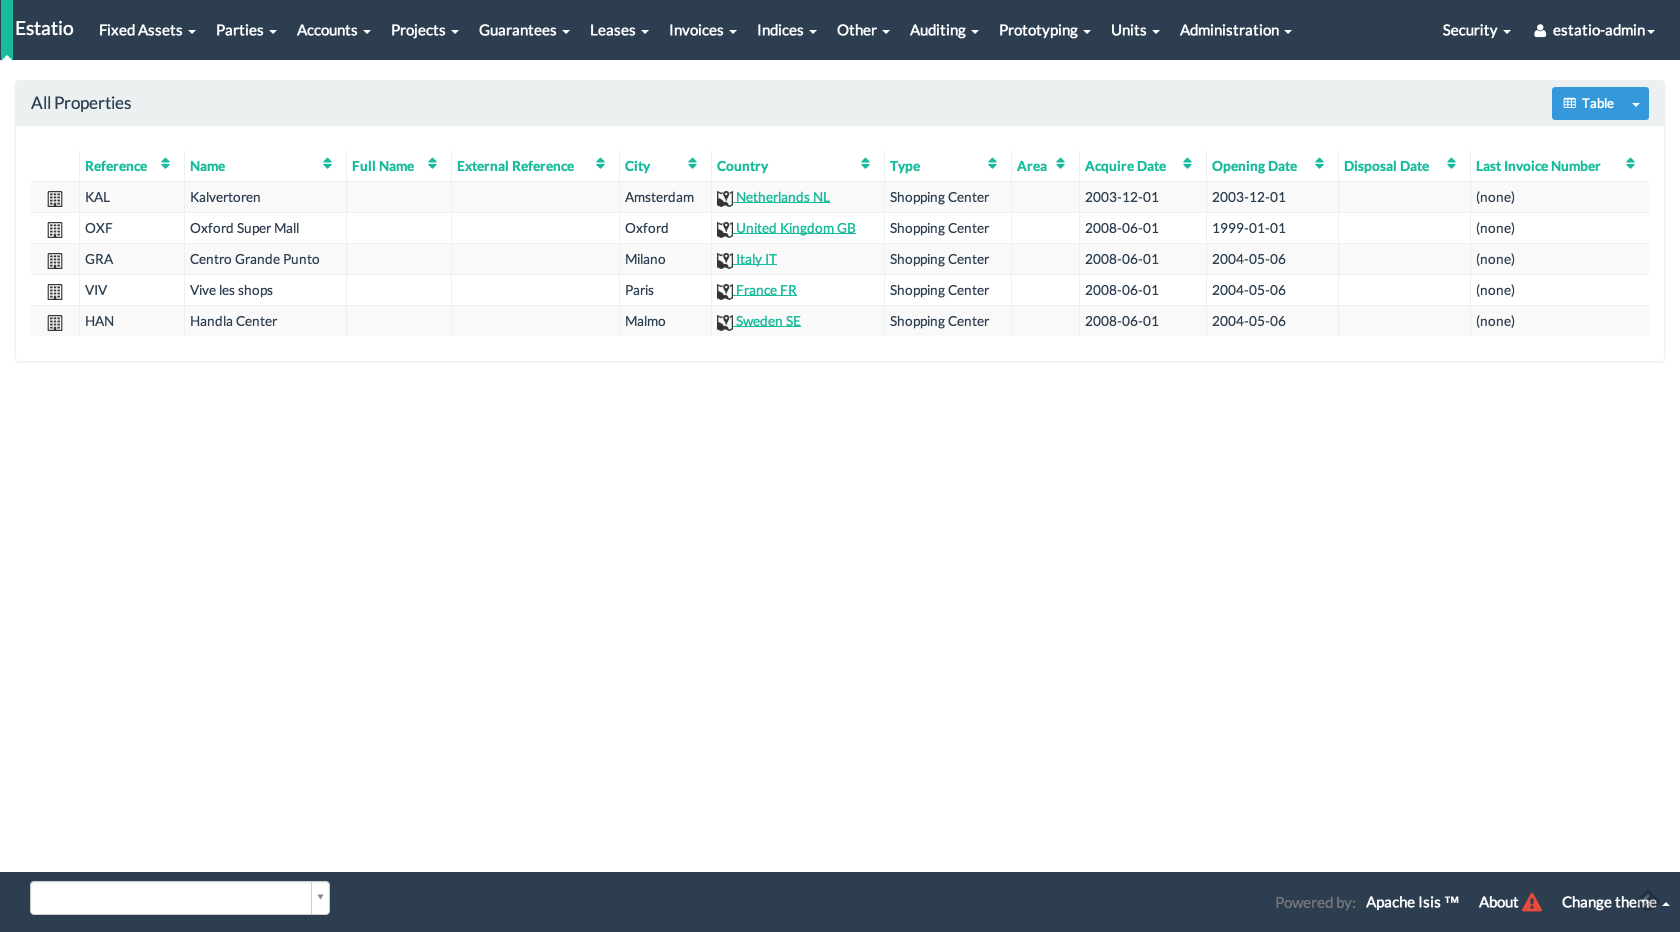Expand the Auditing dropdown menu
Image resolution: width=1680 pixels, height=932 pixels.
pos(944,30)
